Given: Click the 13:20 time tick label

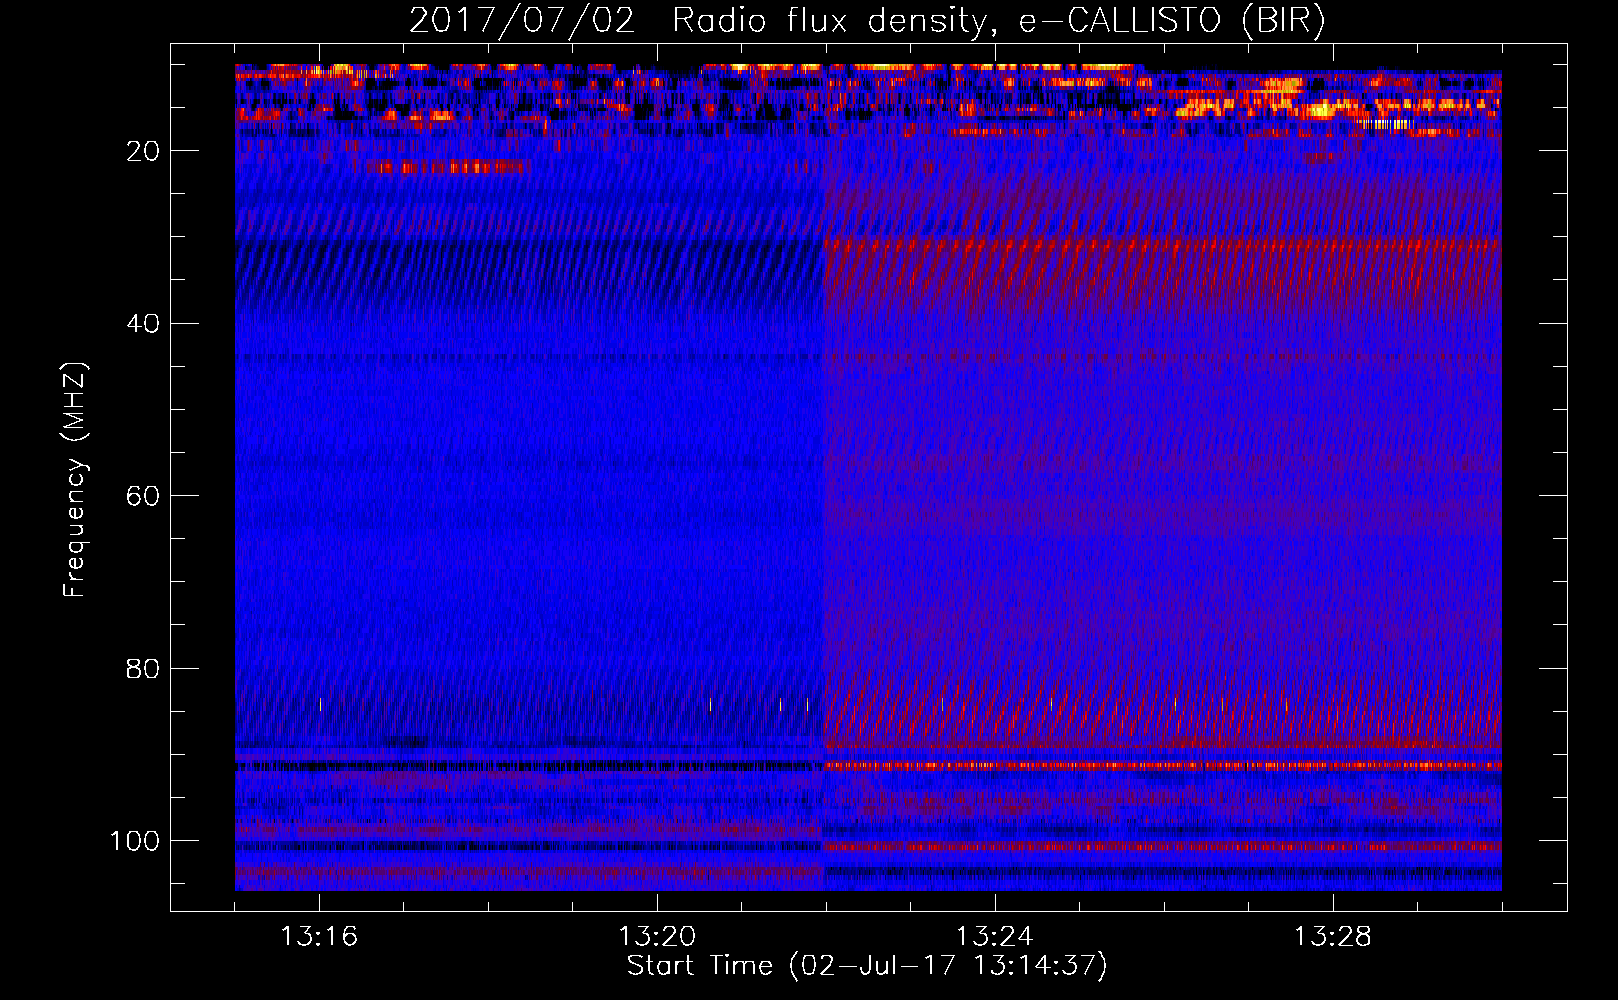Looking at the screenshot, I should pyautogui.click(x=657, y=937).
